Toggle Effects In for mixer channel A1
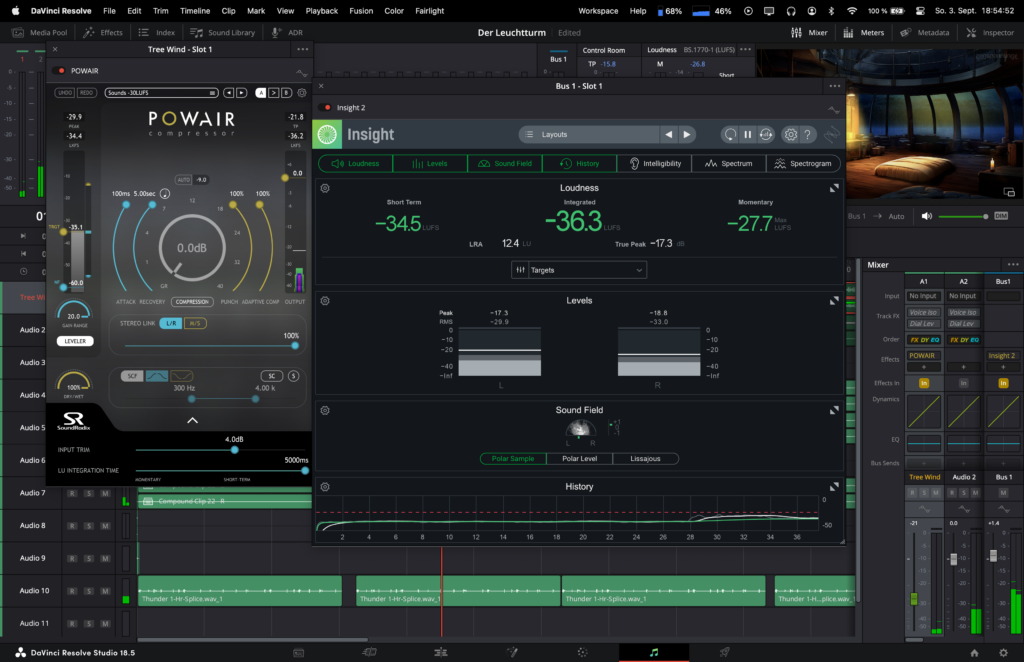 click(x=924, y=383)
